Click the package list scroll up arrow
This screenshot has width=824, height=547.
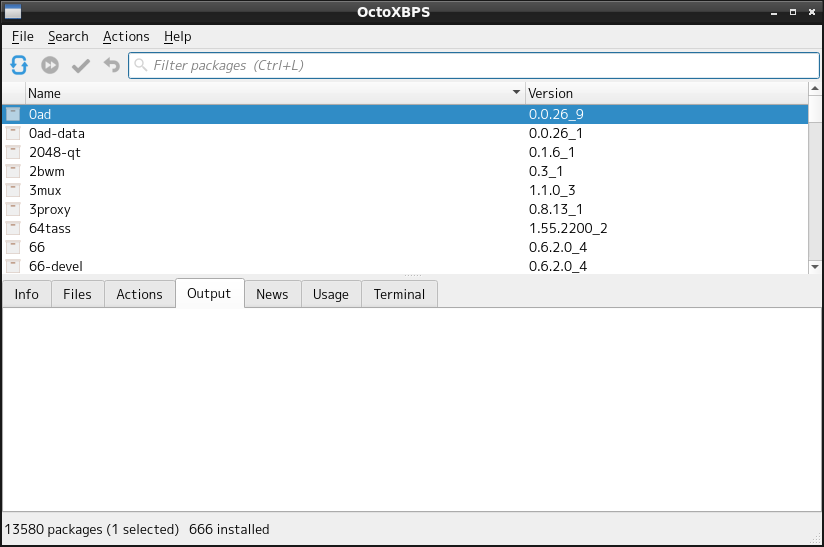[815, 88]
